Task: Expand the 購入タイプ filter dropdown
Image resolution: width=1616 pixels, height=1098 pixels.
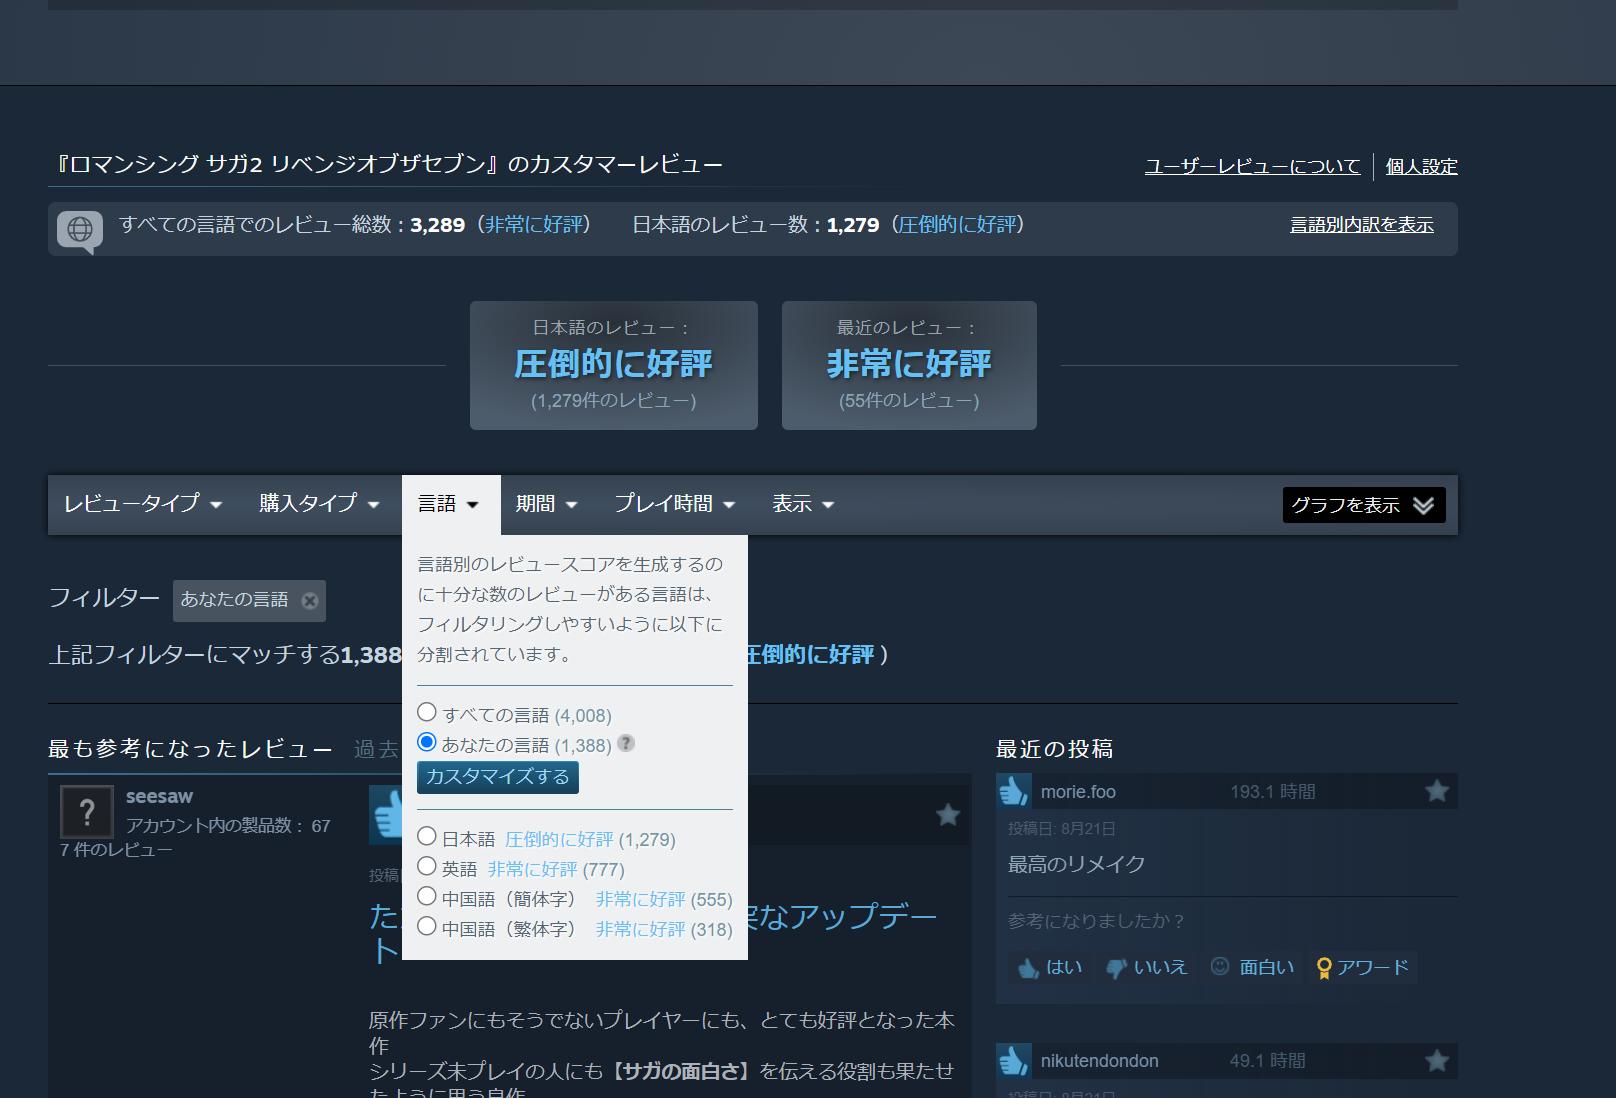Action: coord(319,504)
